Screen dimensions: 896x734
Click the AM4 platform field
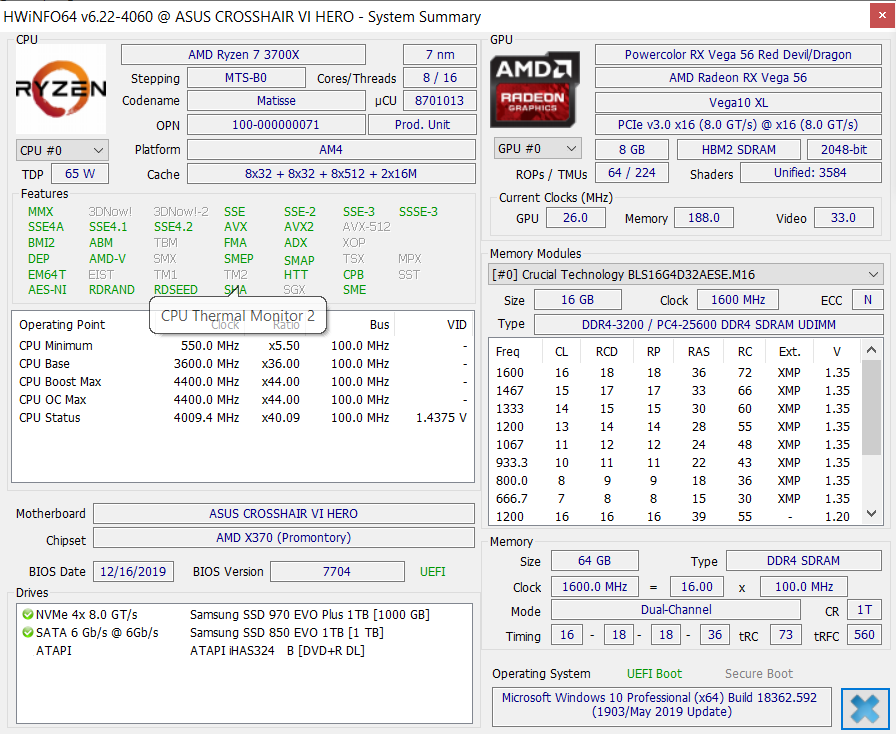point(331,150)
